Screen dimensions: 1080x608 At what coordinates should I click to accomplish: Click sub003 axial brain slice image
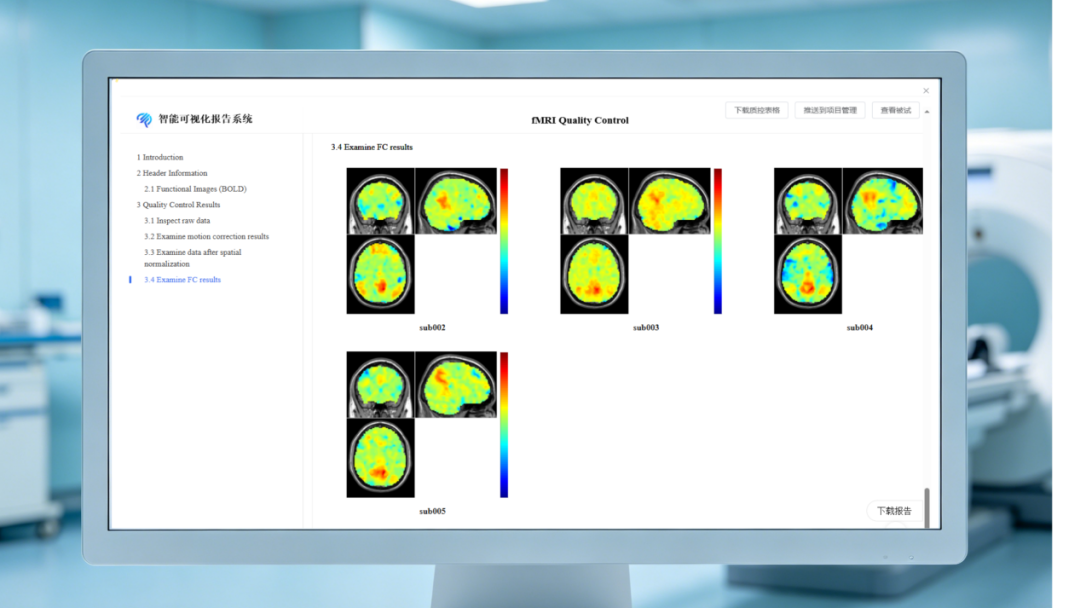[594, 274]
